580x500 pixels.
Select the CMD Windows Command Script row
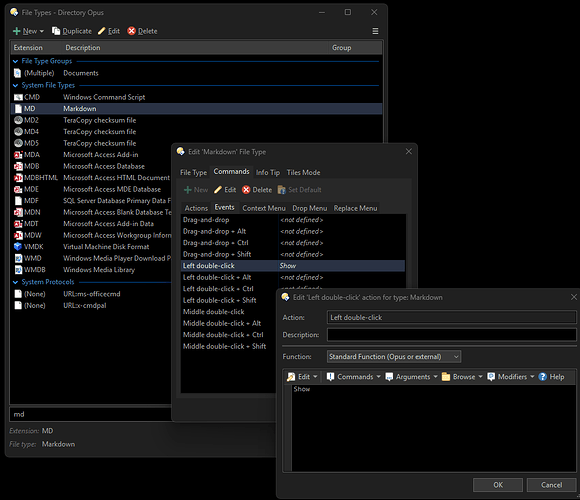click(196, 97)
